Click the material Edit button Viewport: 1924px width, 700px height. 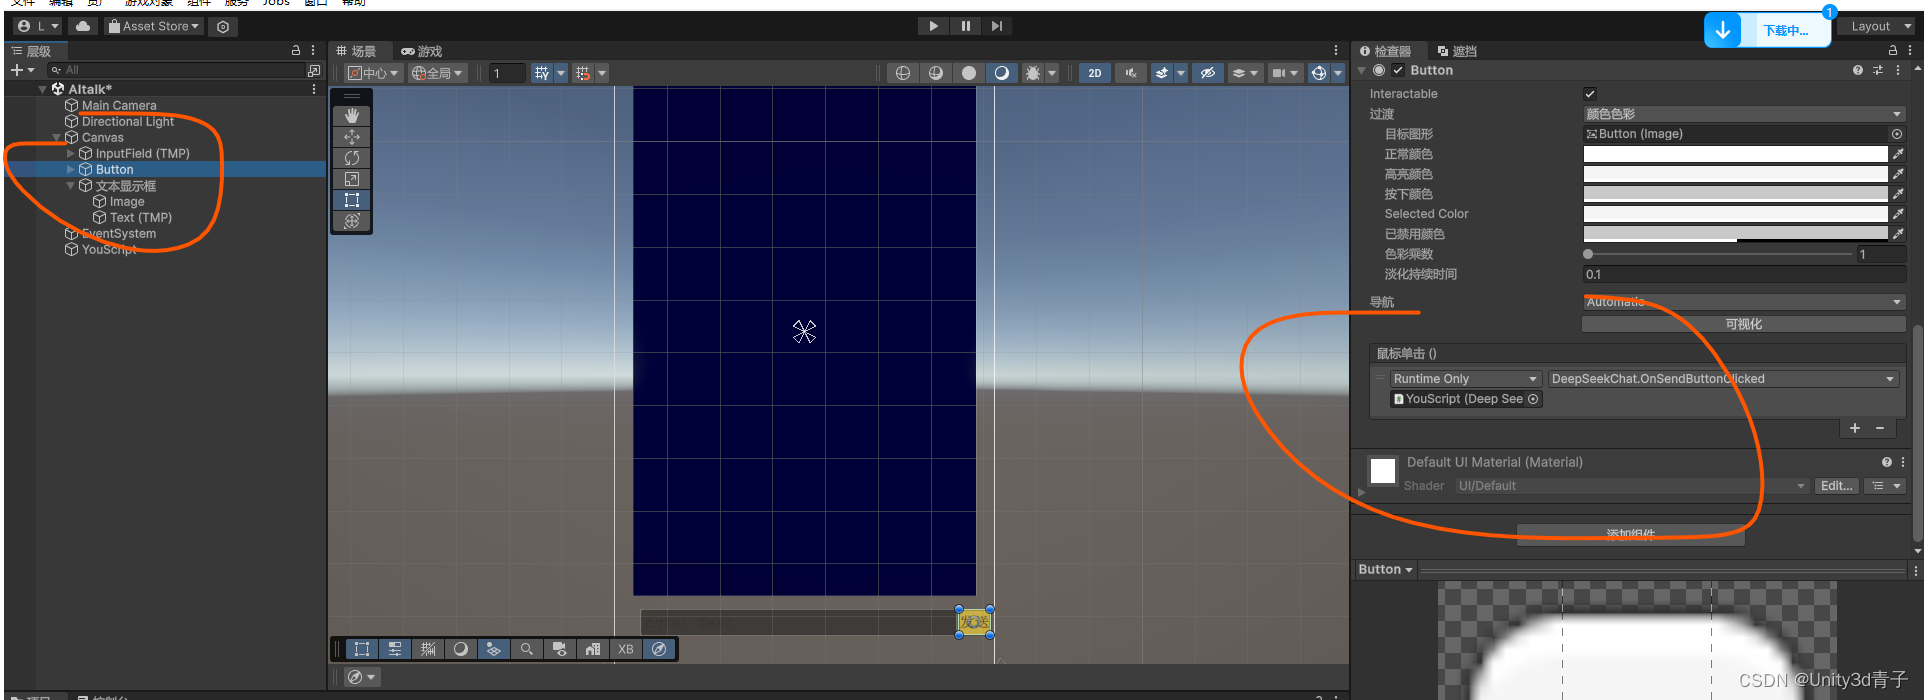click(1836, 486)
